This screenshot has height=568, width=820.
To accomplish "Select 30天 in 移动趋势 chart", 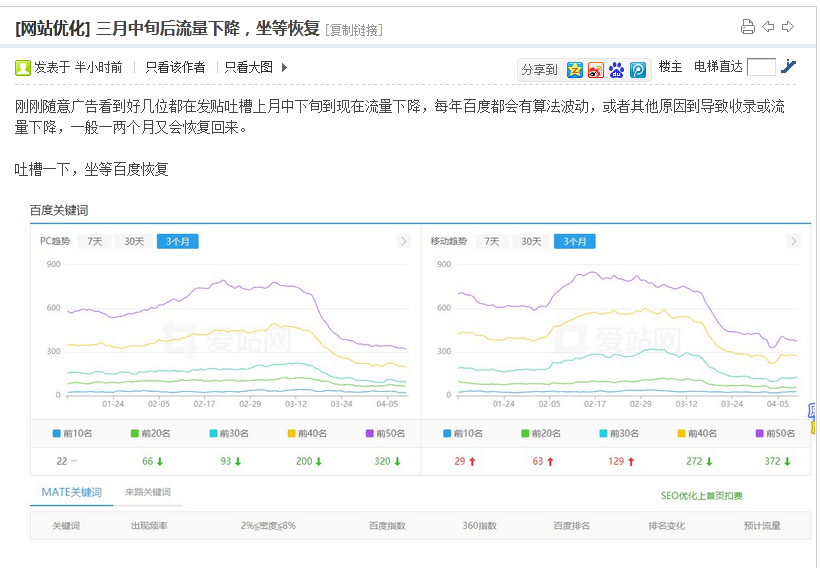I will (x=531, y=241).
